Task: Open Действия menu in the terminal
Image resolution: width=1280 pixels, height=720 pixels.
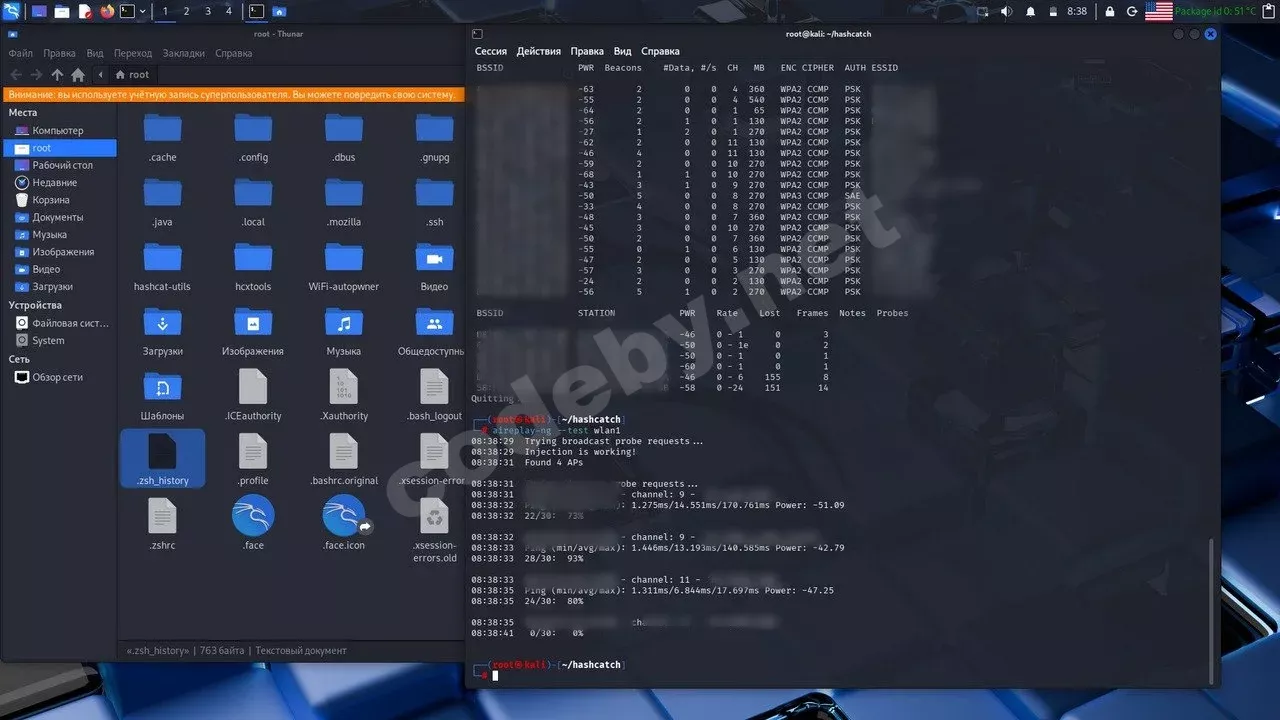Action: tap(539, 51)
